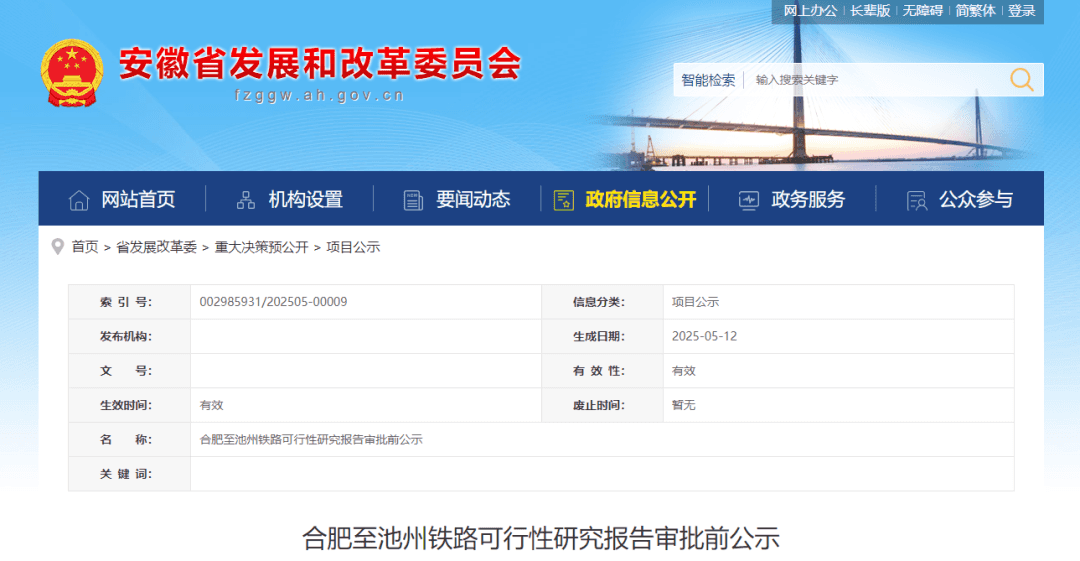
Task: Click the orange search magnifier icon
Action: coord(1021,80)
